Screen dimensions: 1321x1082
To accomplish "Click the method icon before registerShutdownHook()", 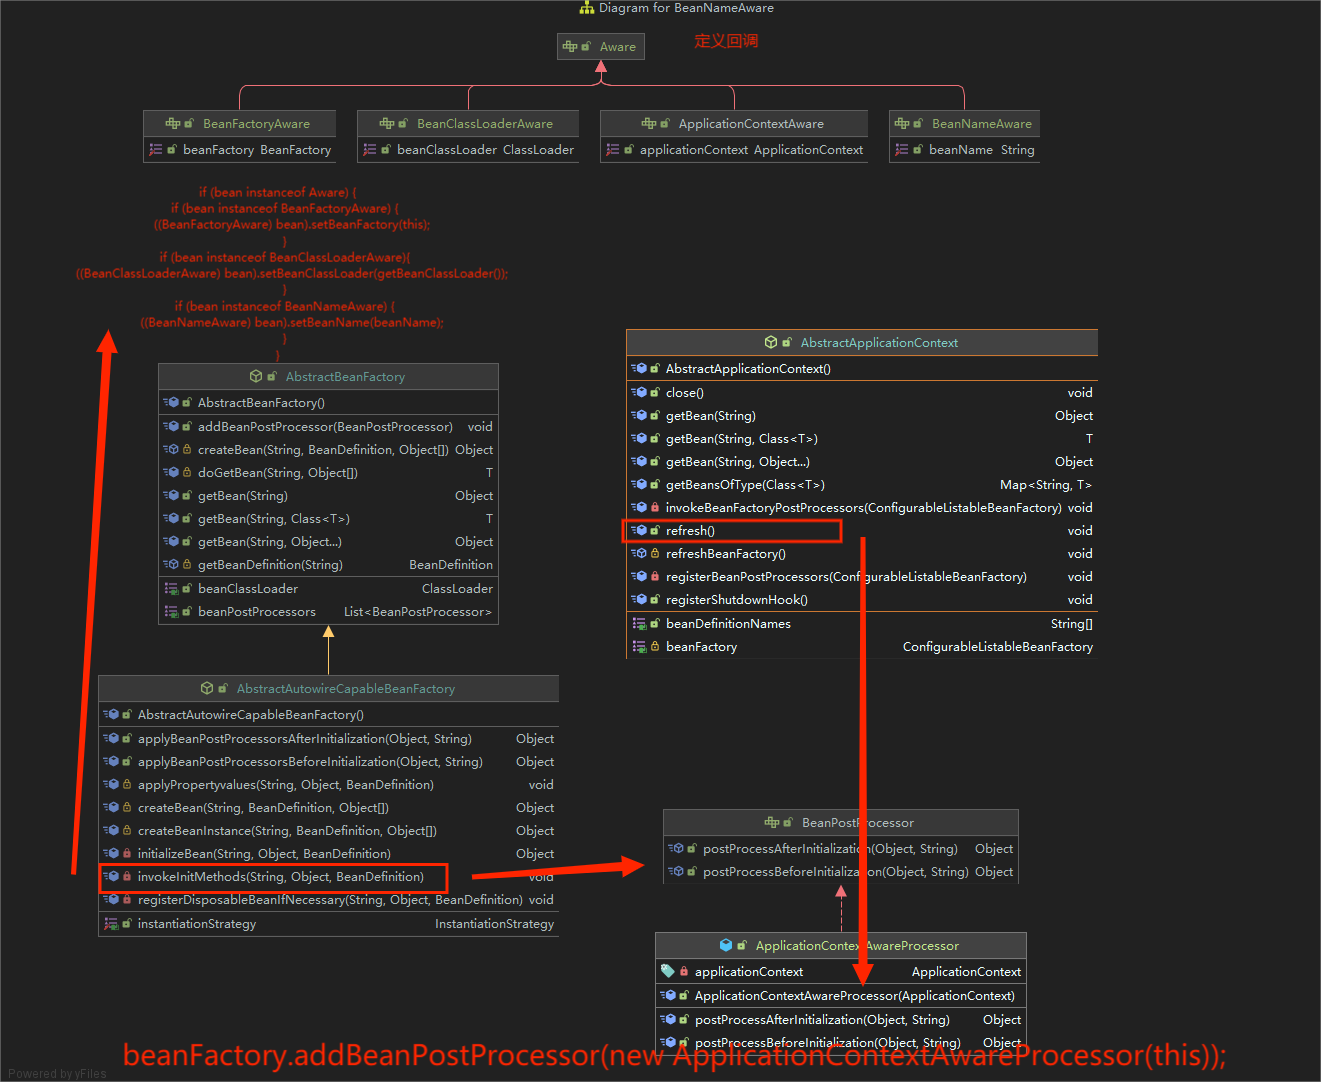I will point(639,599).
